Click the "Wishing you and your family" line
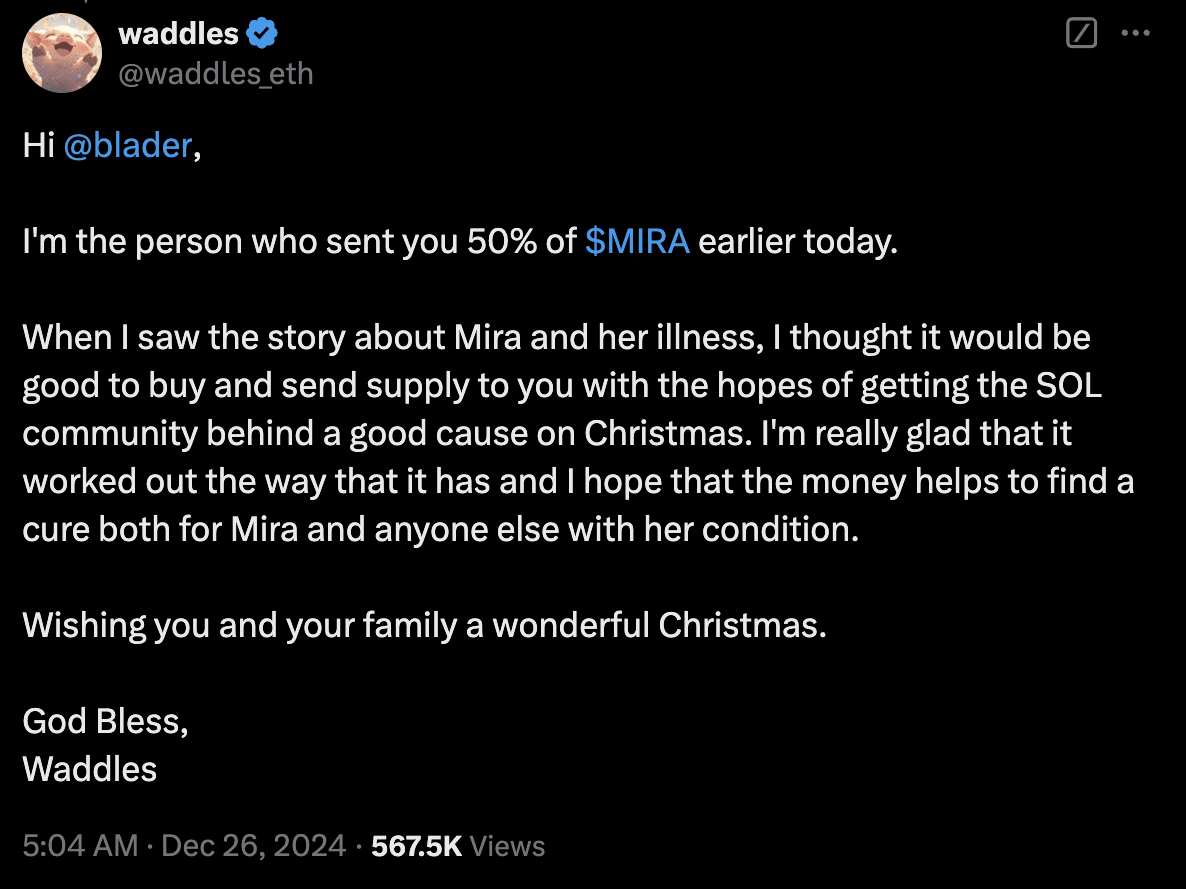 coord(424,626)
